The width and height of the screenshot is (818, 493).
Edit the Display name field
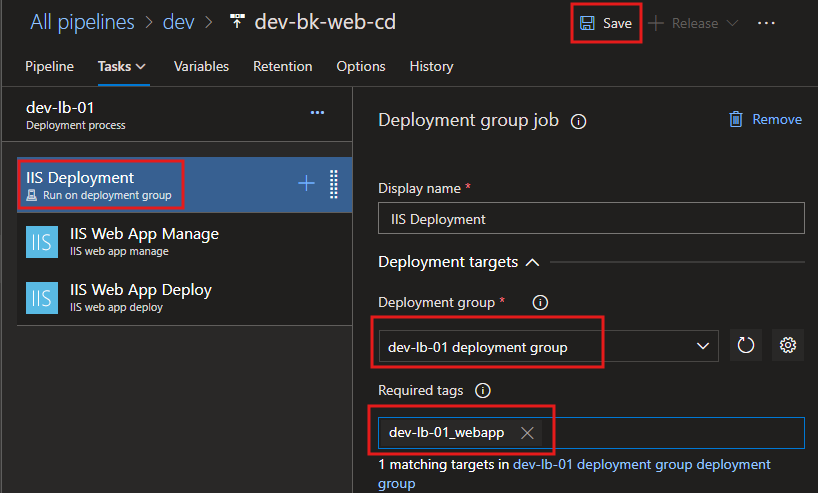click(591, 218)
